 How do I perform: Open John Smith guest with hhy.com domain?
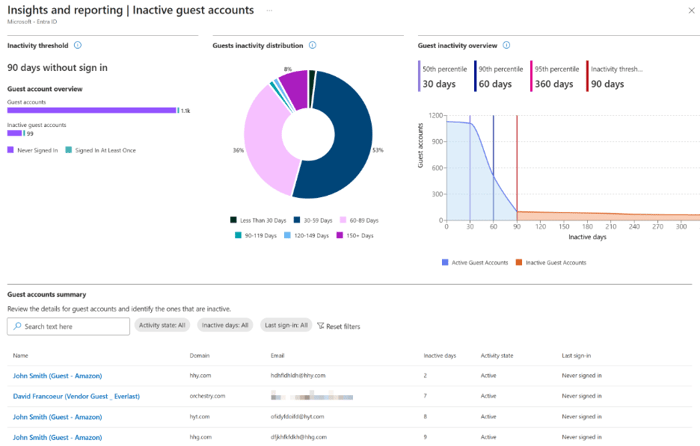point(58,376)
